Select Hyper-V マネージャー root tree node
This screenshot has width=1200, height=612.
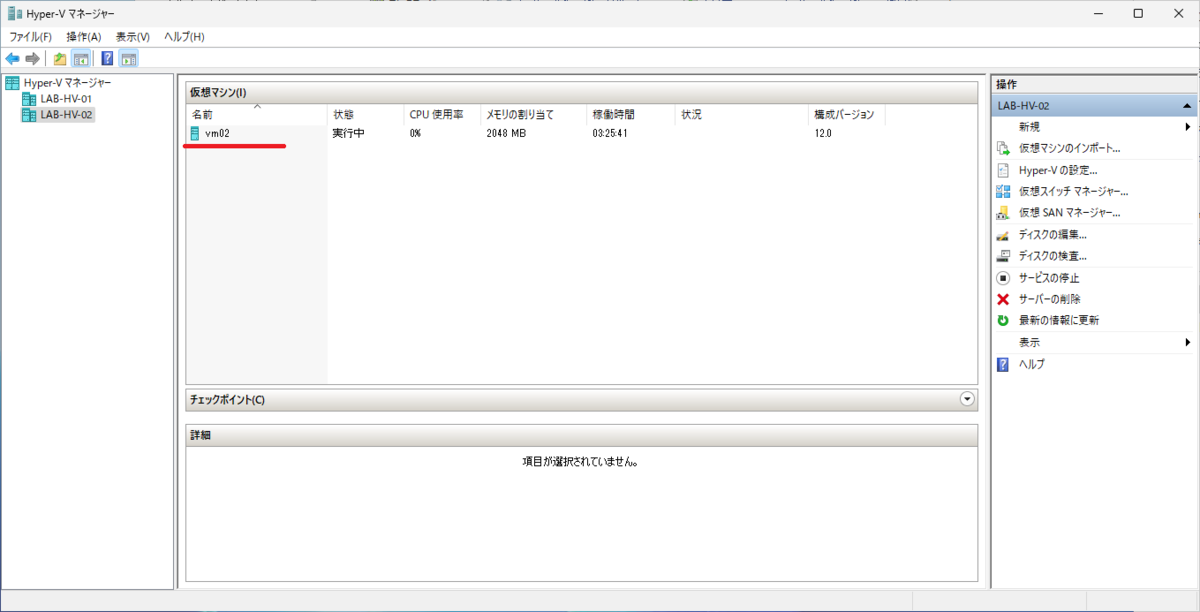(x=68, y=83)
